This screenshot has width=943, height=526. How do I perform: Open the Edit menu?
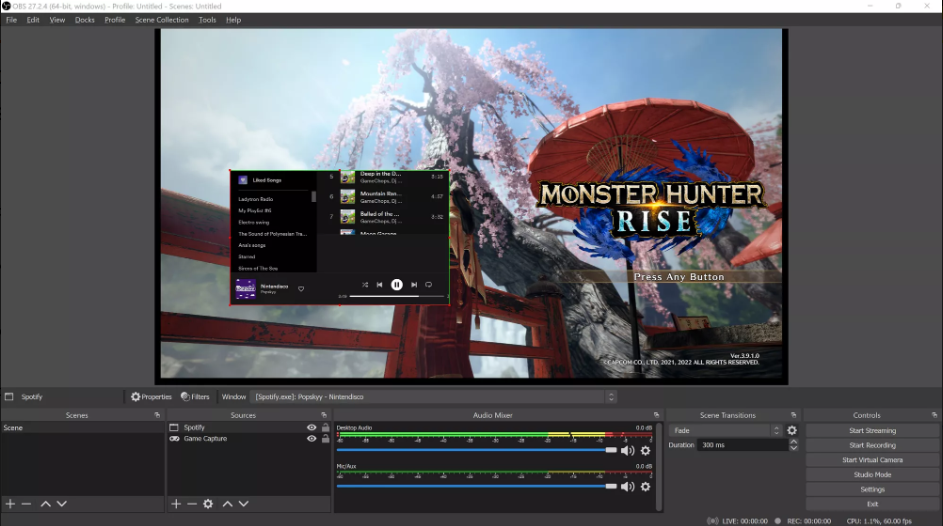[x=33, y=20]
